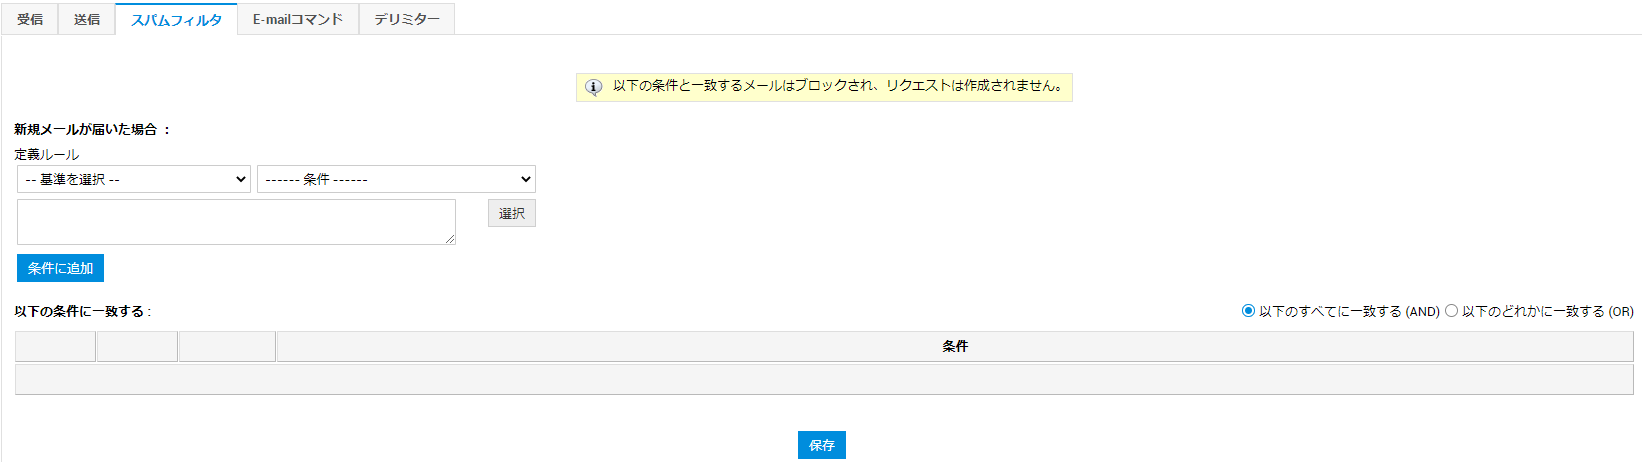The image size is (1642, 462).
Task: Expand the 基準を選択 dropdown
Action: click(134, 179)
